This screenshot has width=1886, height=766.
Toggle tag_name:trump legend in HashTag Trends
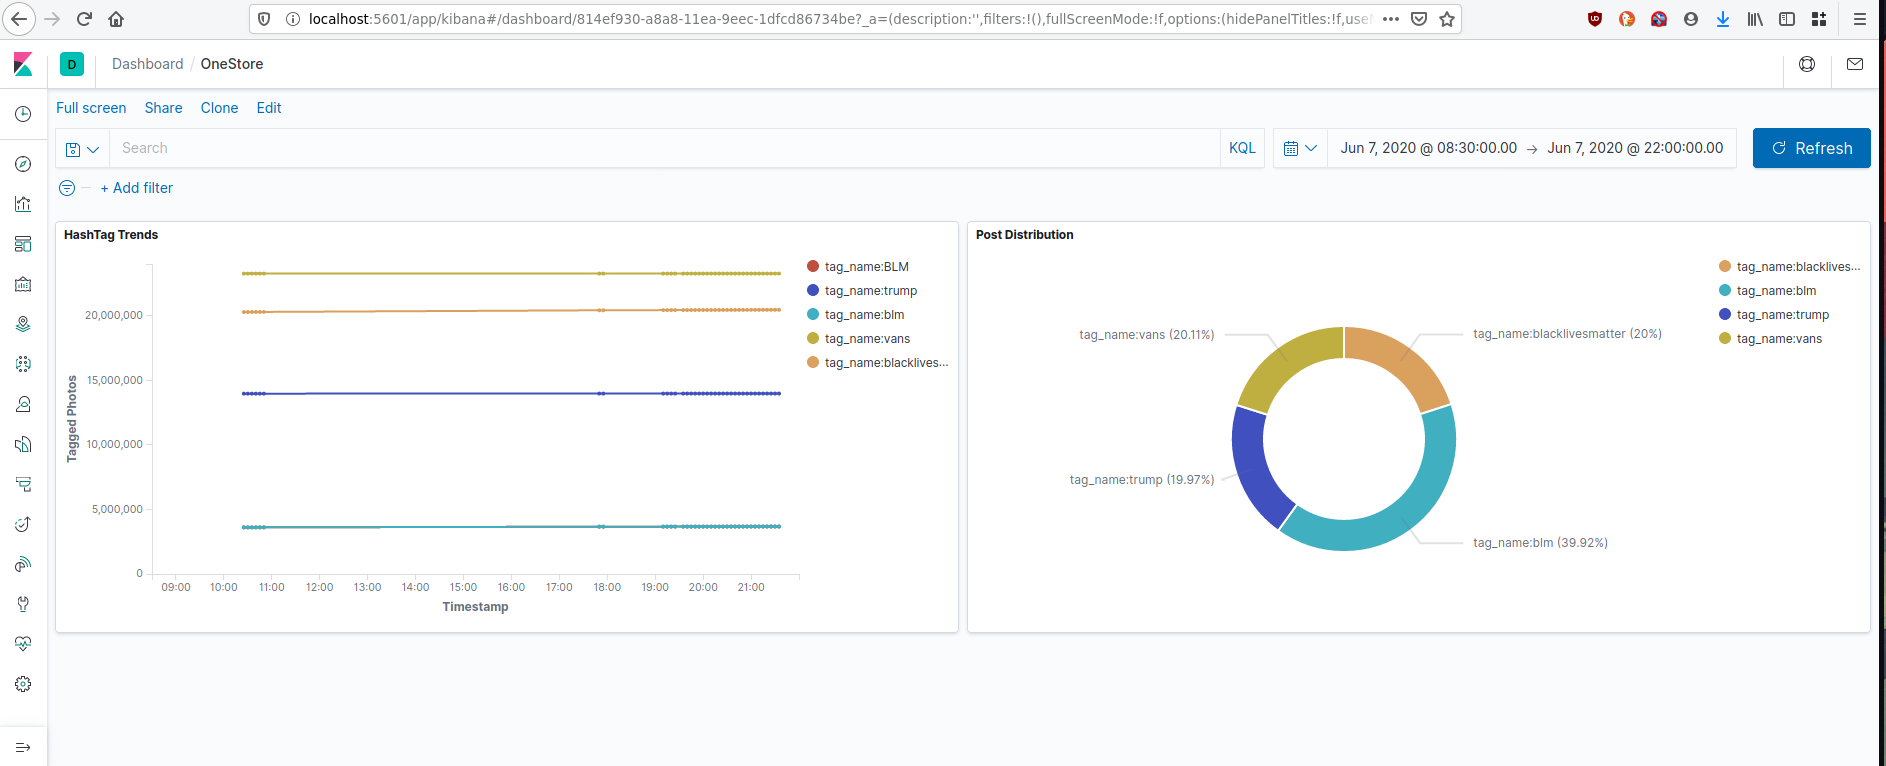871,291
